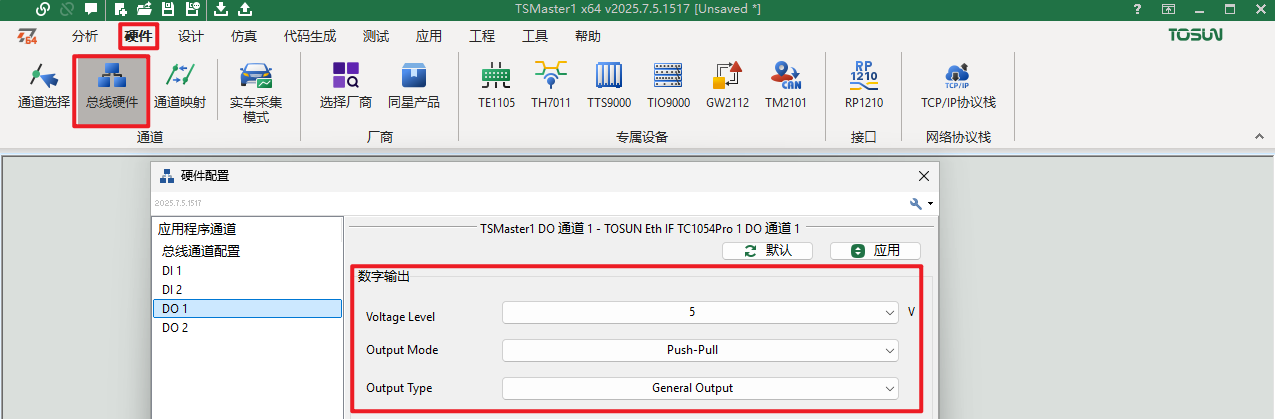Open the TIO9000 device tool
Screen dimensions: 1275x419
pyautogui.click(x=668, y=87)
